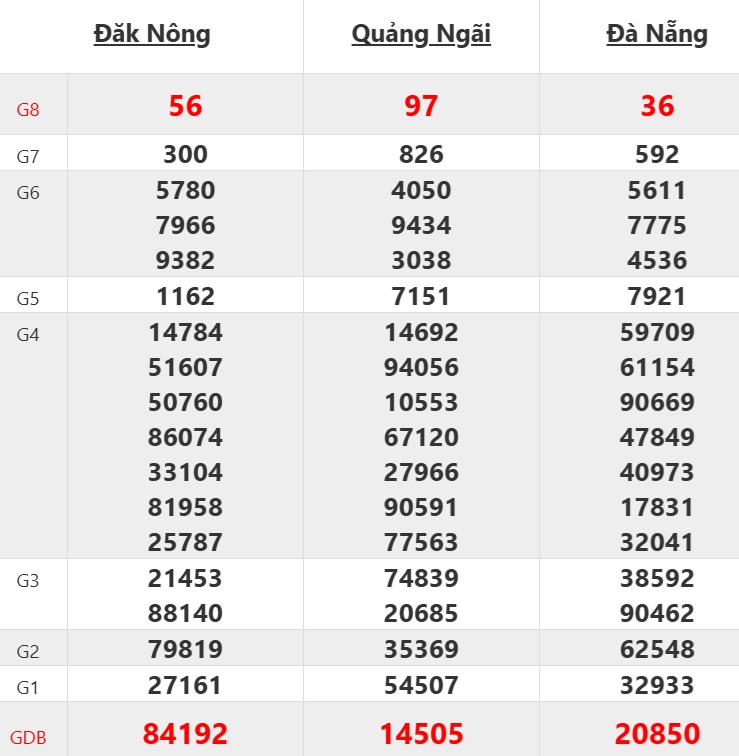Click the GDB special prize label
Screen dimensions: 739x756
tap(29, 739)
